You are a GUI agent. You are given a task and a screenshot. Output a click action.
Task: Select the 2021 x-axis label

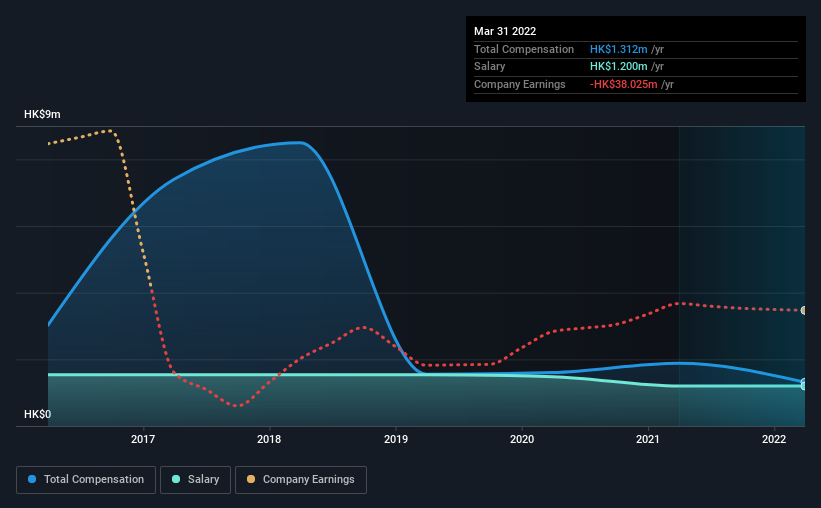pos(648,439)
